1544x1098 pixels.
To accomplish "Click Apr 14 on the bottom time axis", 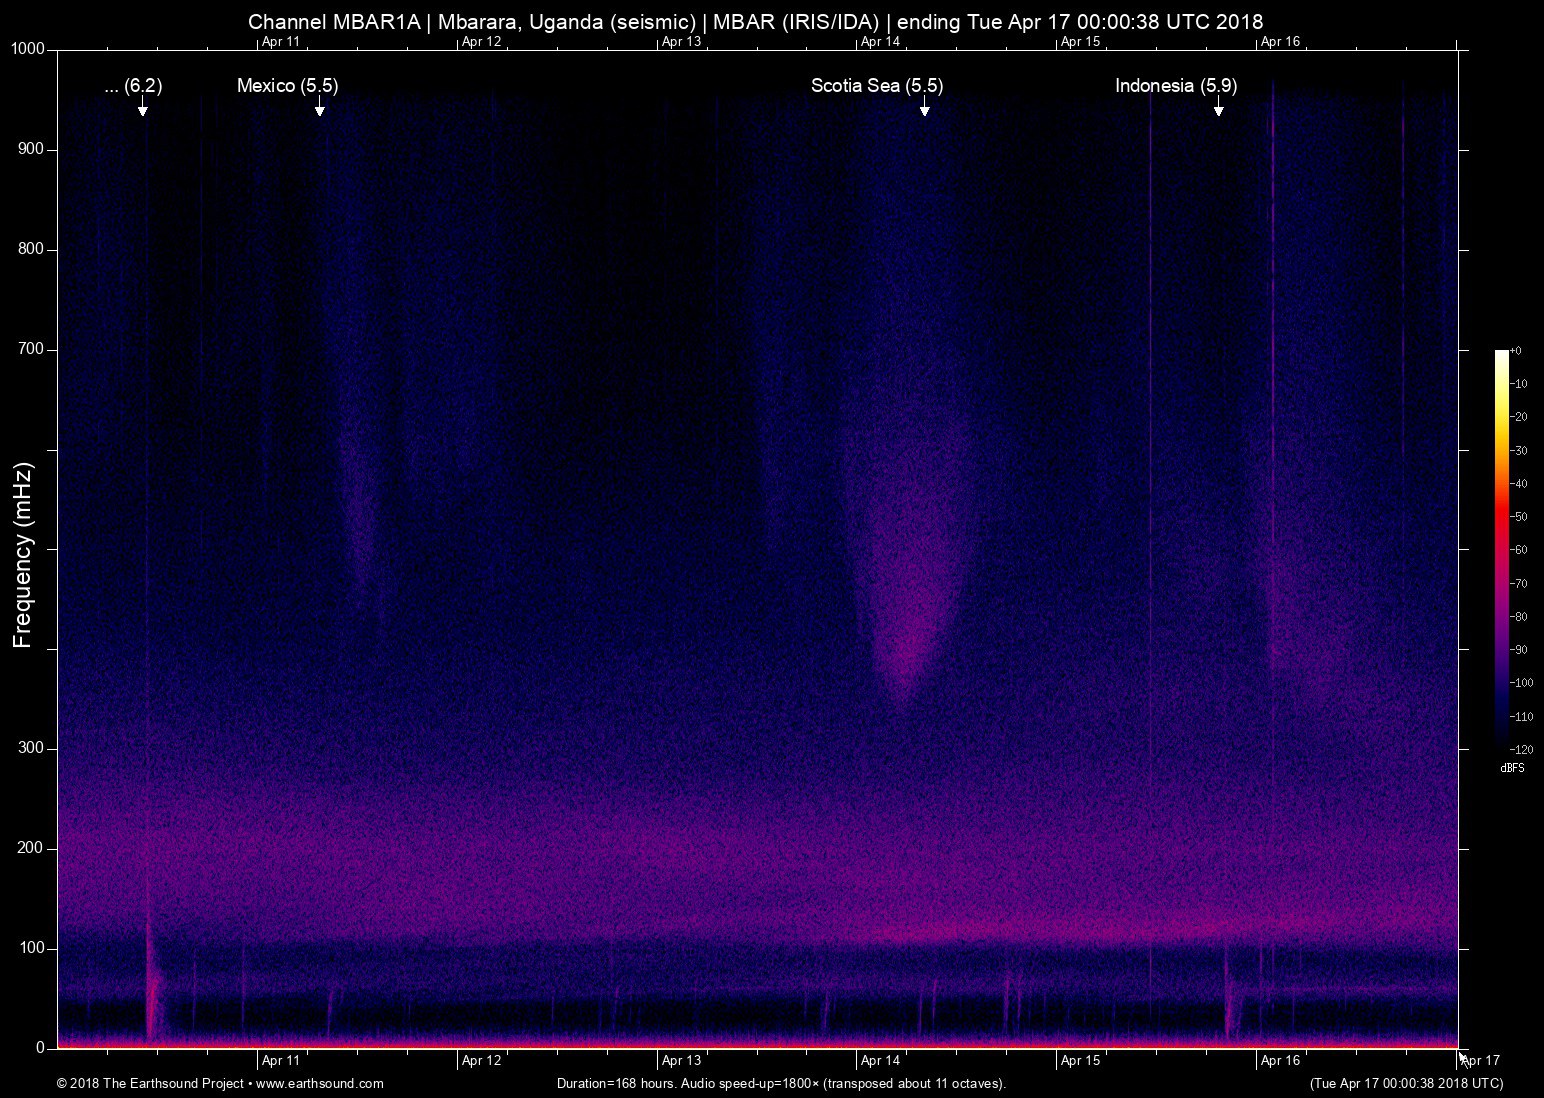I will click(x=880, y=1060).
